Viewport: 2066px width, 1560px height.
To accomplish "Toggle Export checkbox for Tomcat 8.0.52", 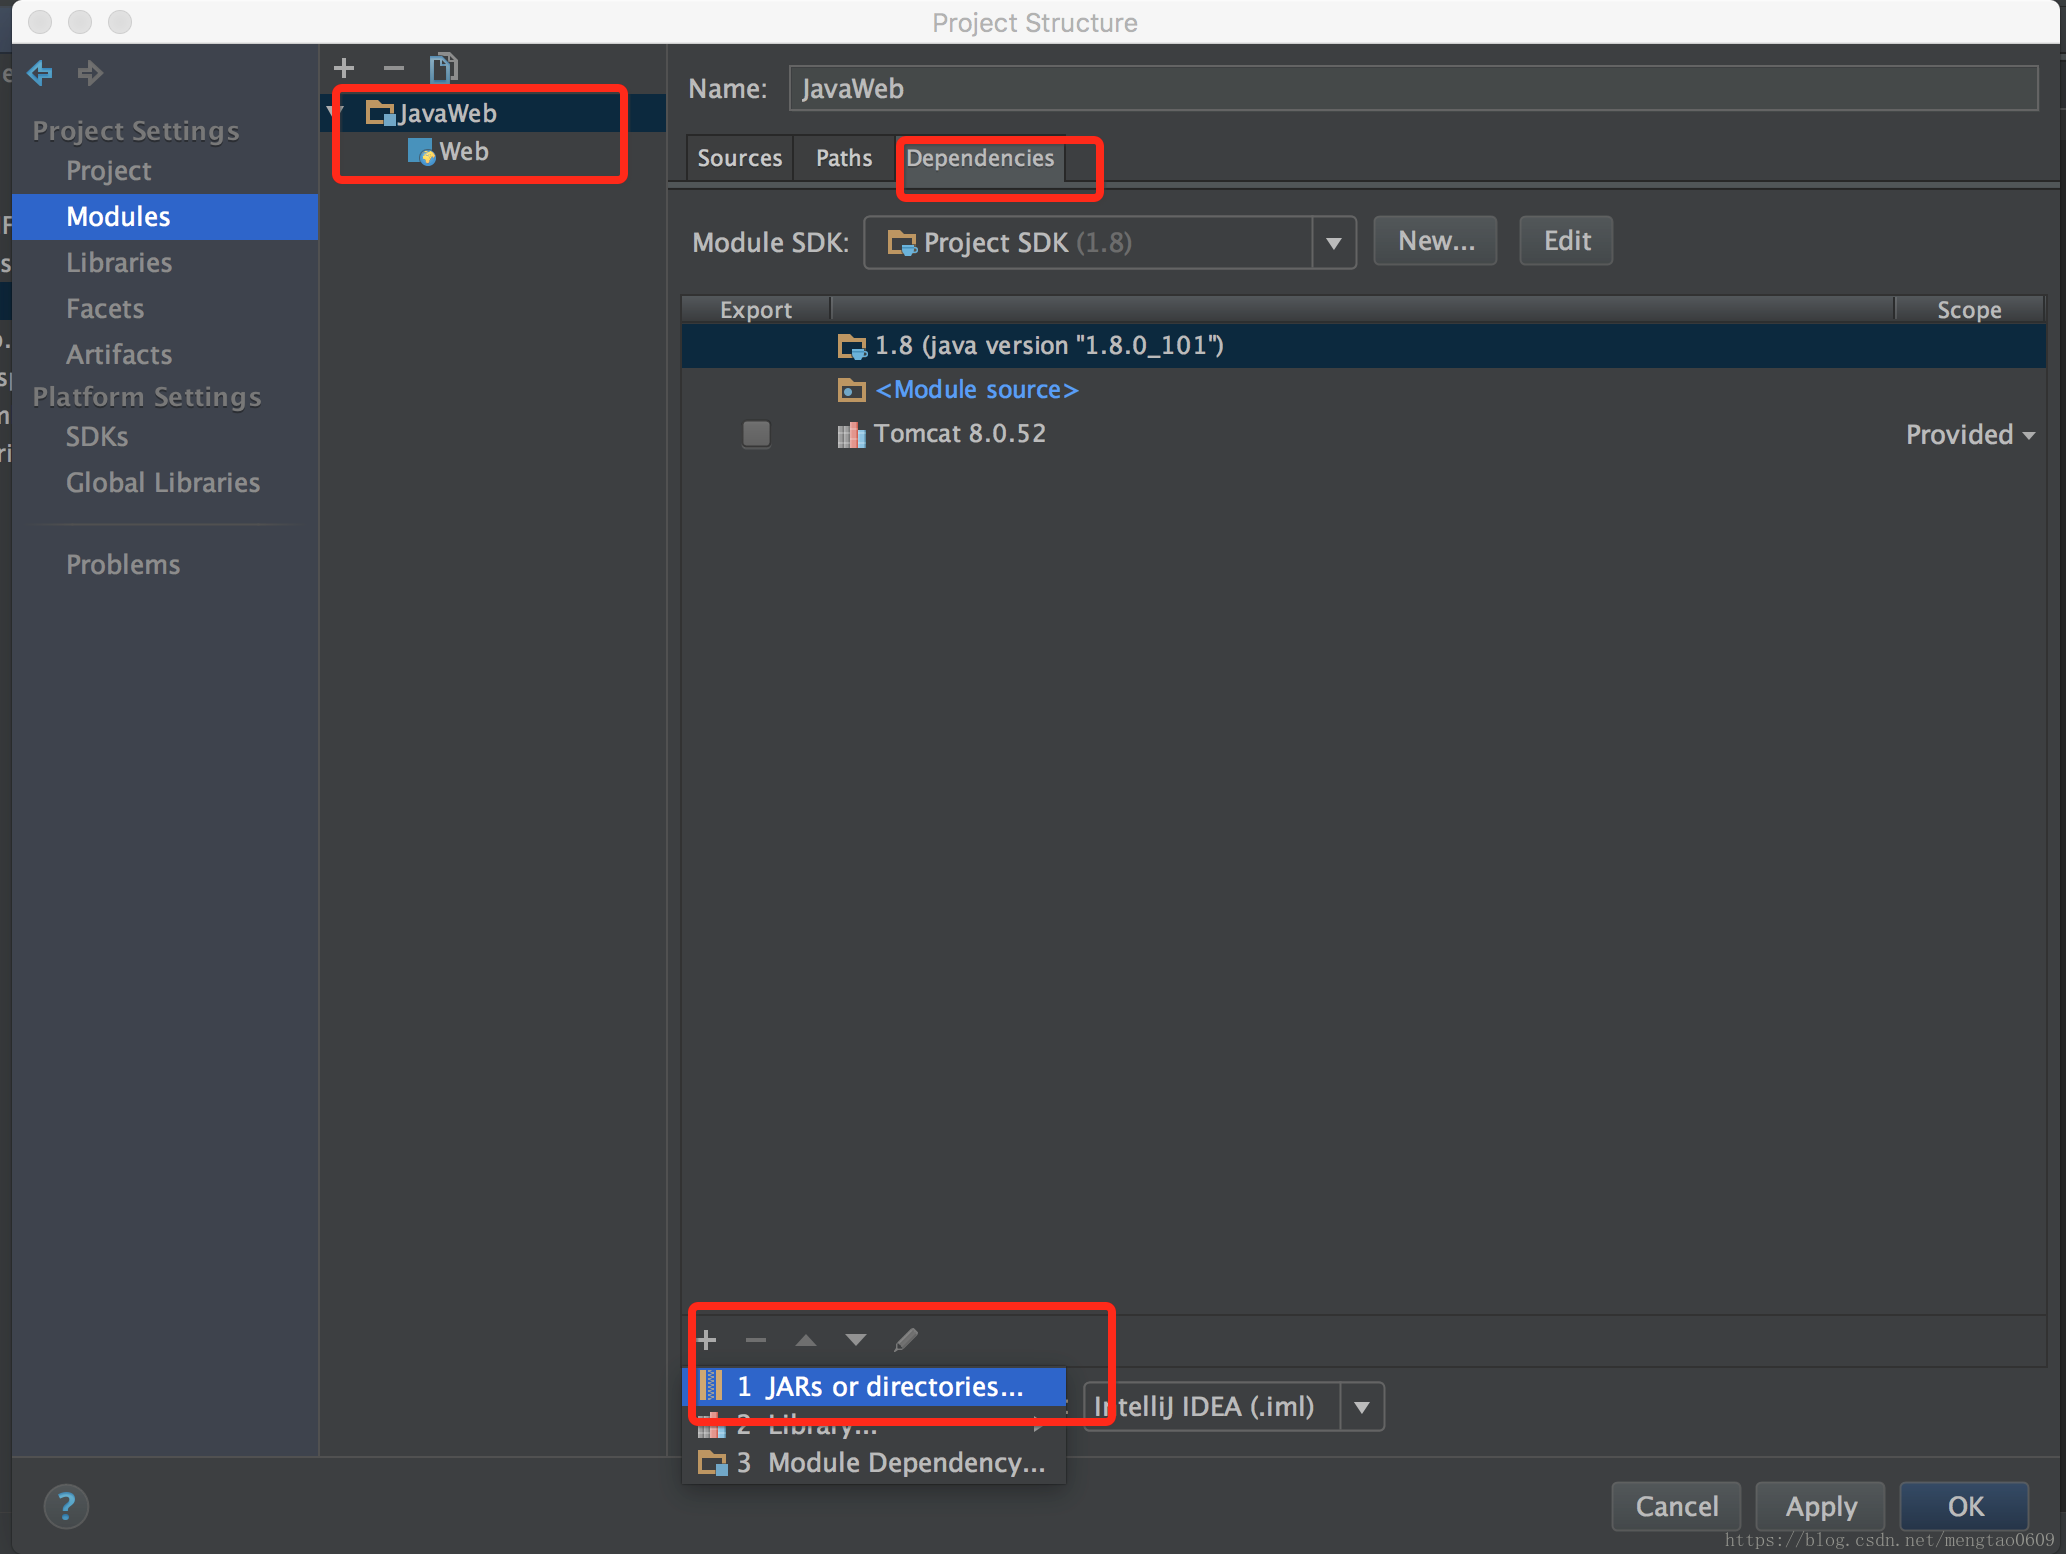I will click(757, 434).
